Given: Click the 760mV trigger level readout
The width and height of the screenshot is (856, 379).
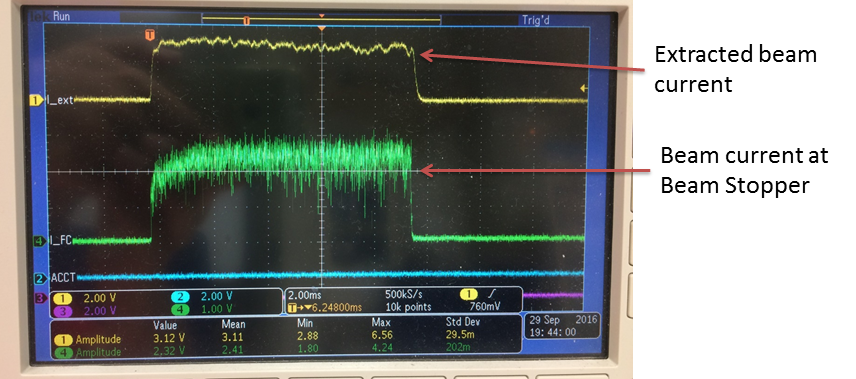Looking at the screenshot, I should tap(485, 307).
